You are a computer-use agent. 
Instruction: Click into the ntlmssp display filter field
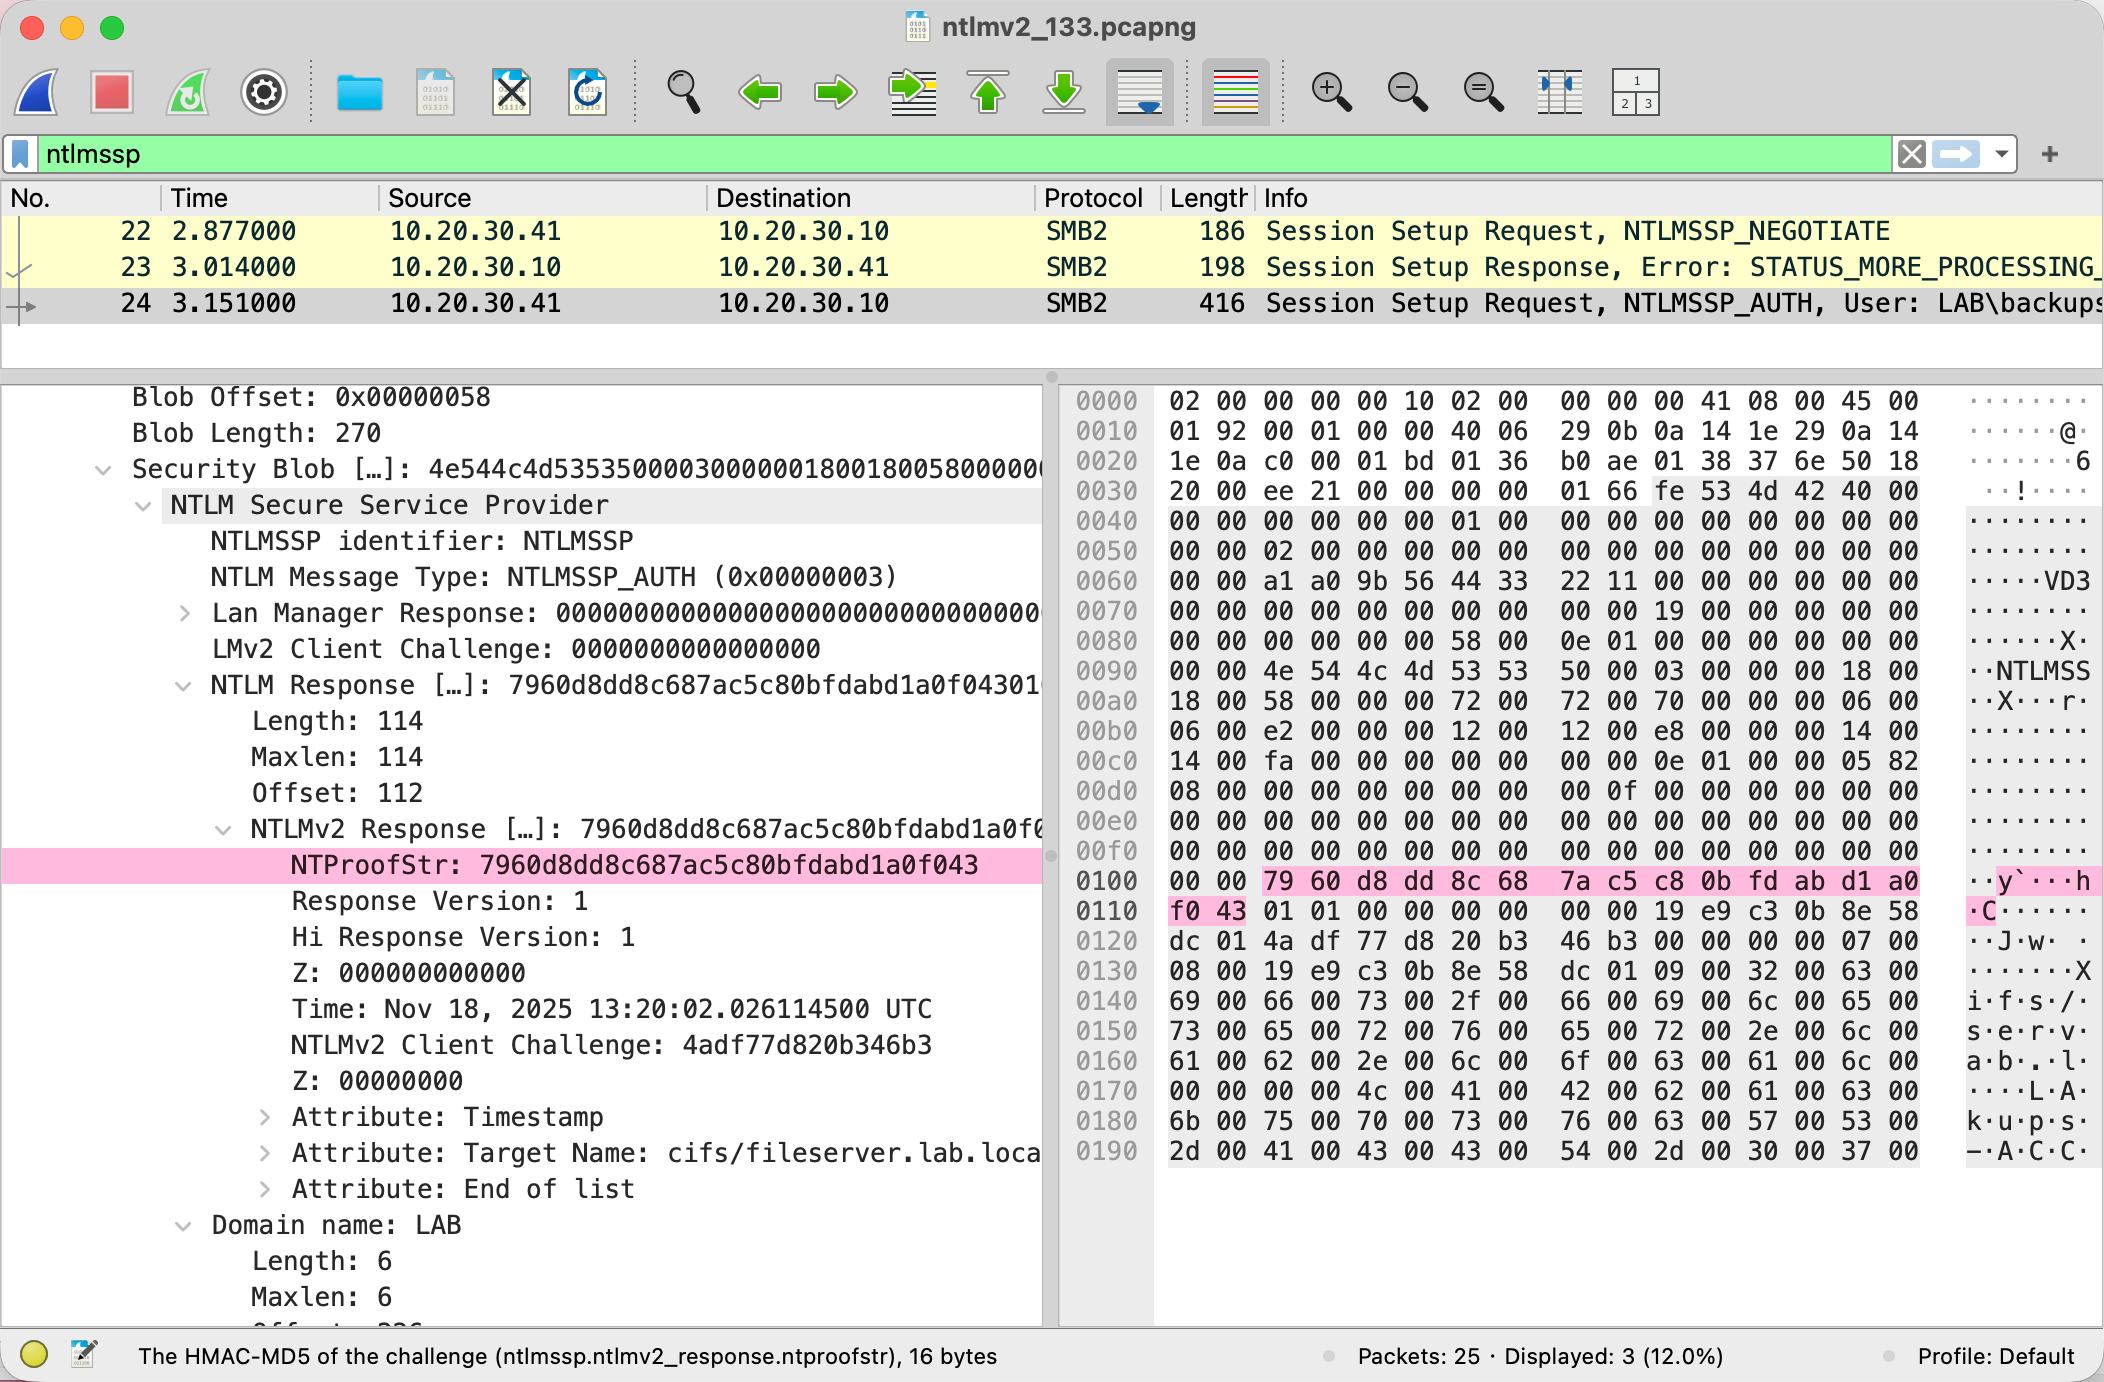(964, 154)
